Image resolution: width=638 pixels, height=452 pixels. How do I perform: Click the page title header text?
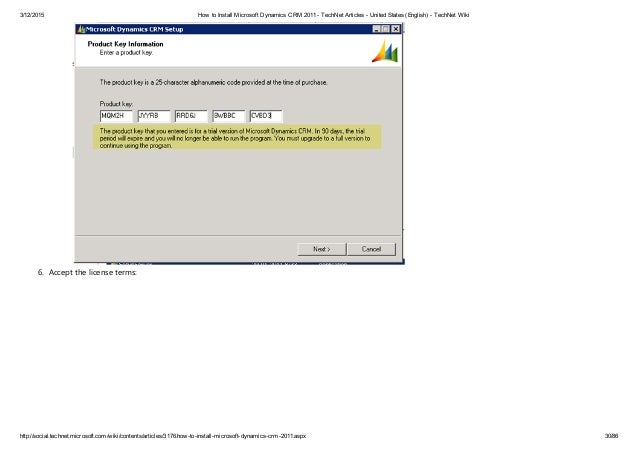pos(333,15)
